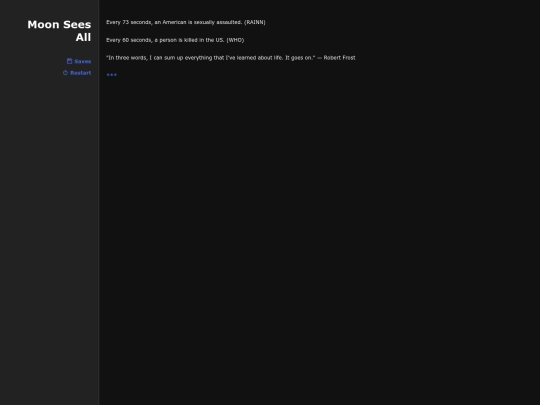Click the Robert Frost quote text
The width and height of the screenshot is (540, 405).
231,58
